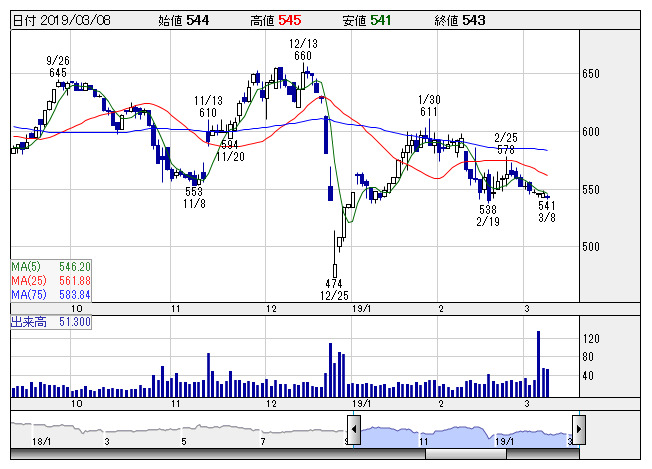Click the 日付 2019/03/08 date text
This screenshot has width=652, height=469.
point(62,20)
